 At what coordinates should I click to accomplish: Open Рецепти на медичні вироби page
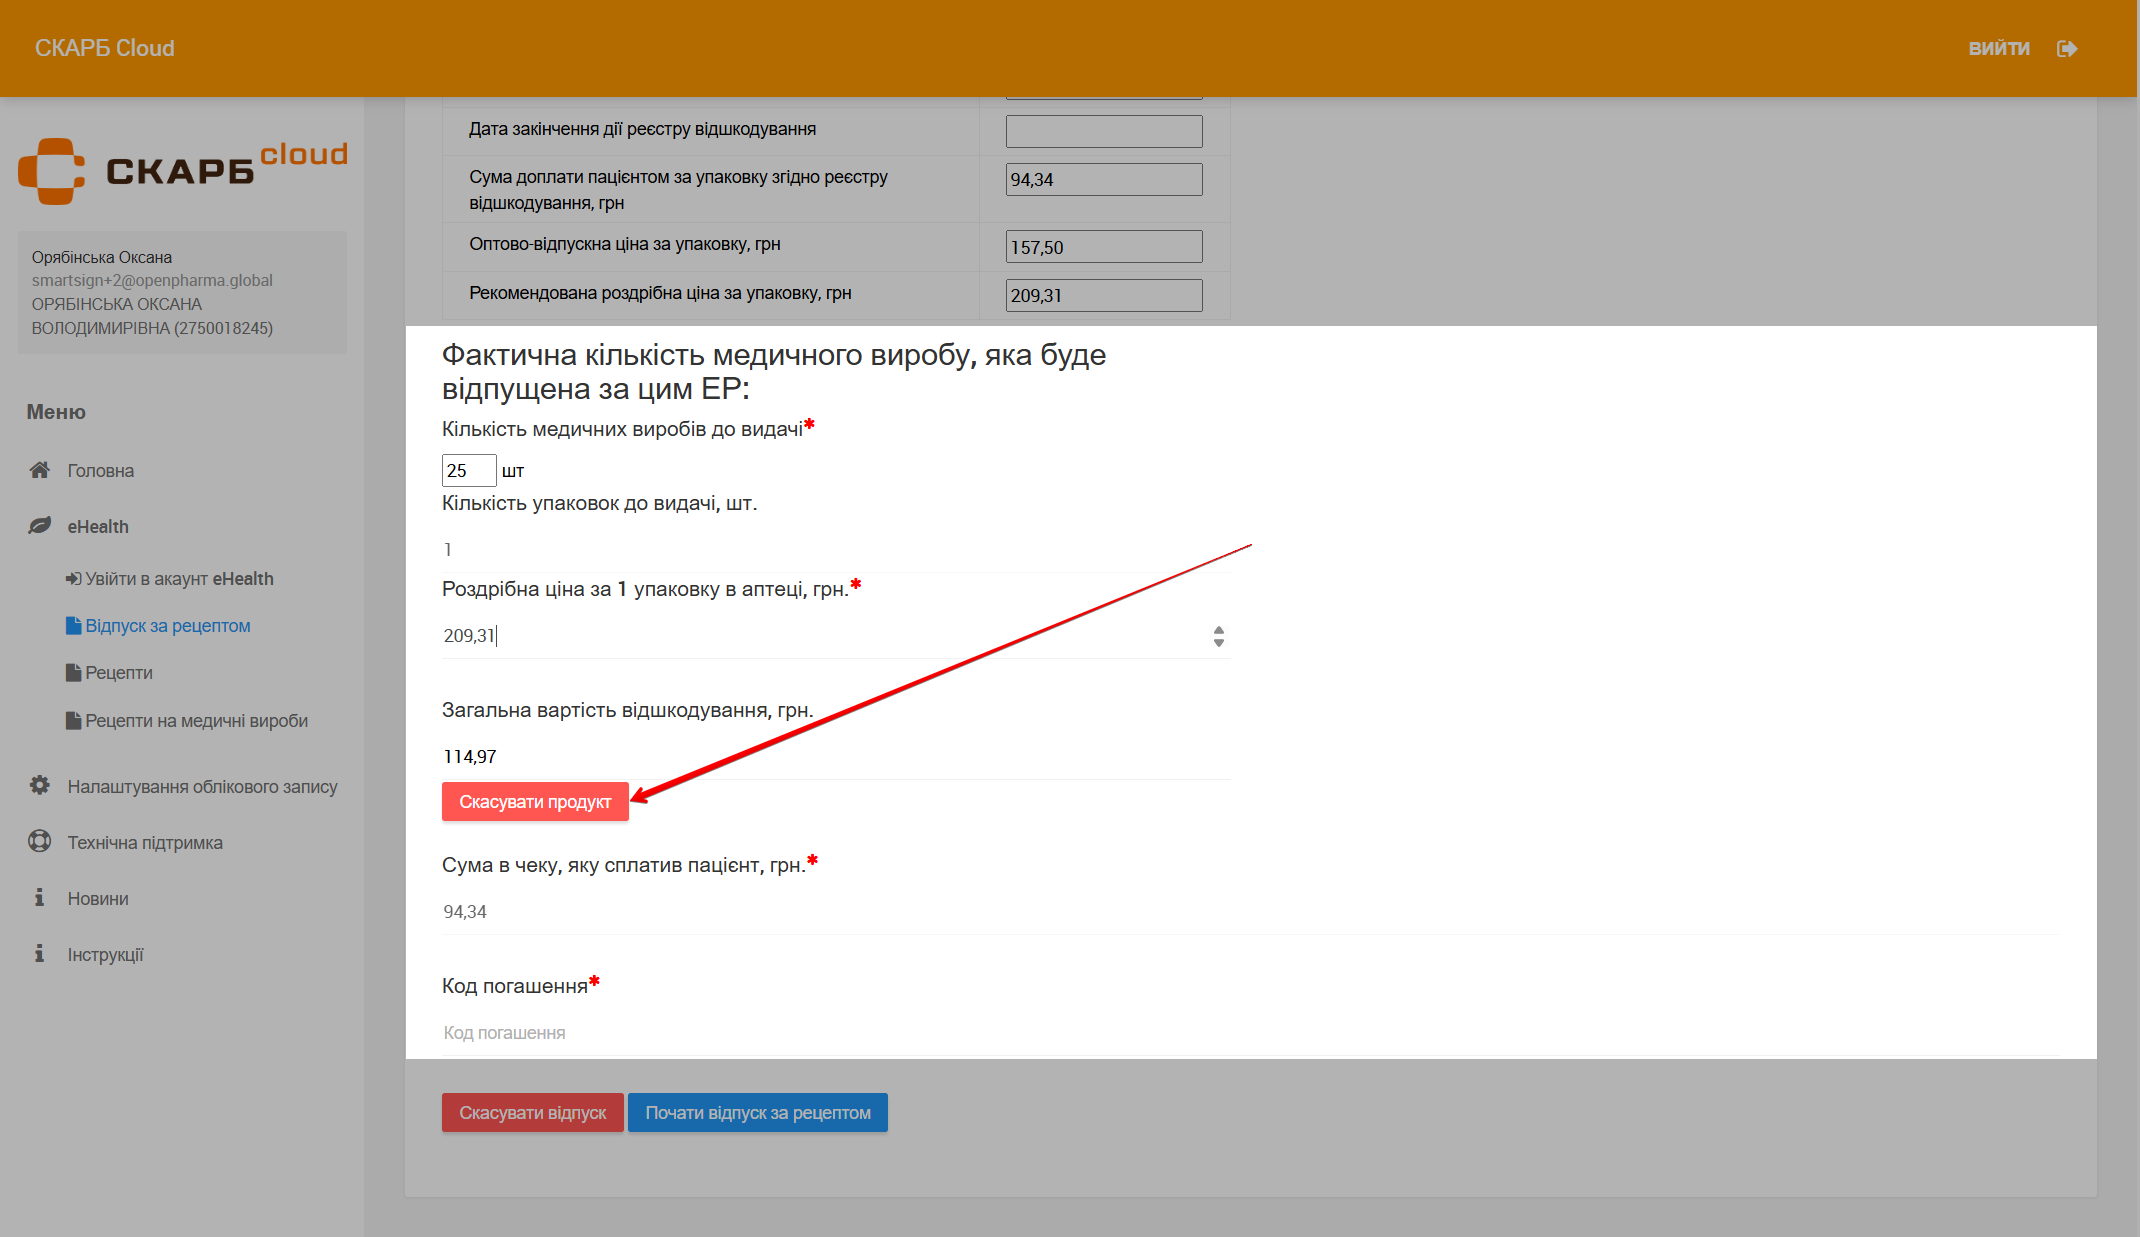point(195,721)
